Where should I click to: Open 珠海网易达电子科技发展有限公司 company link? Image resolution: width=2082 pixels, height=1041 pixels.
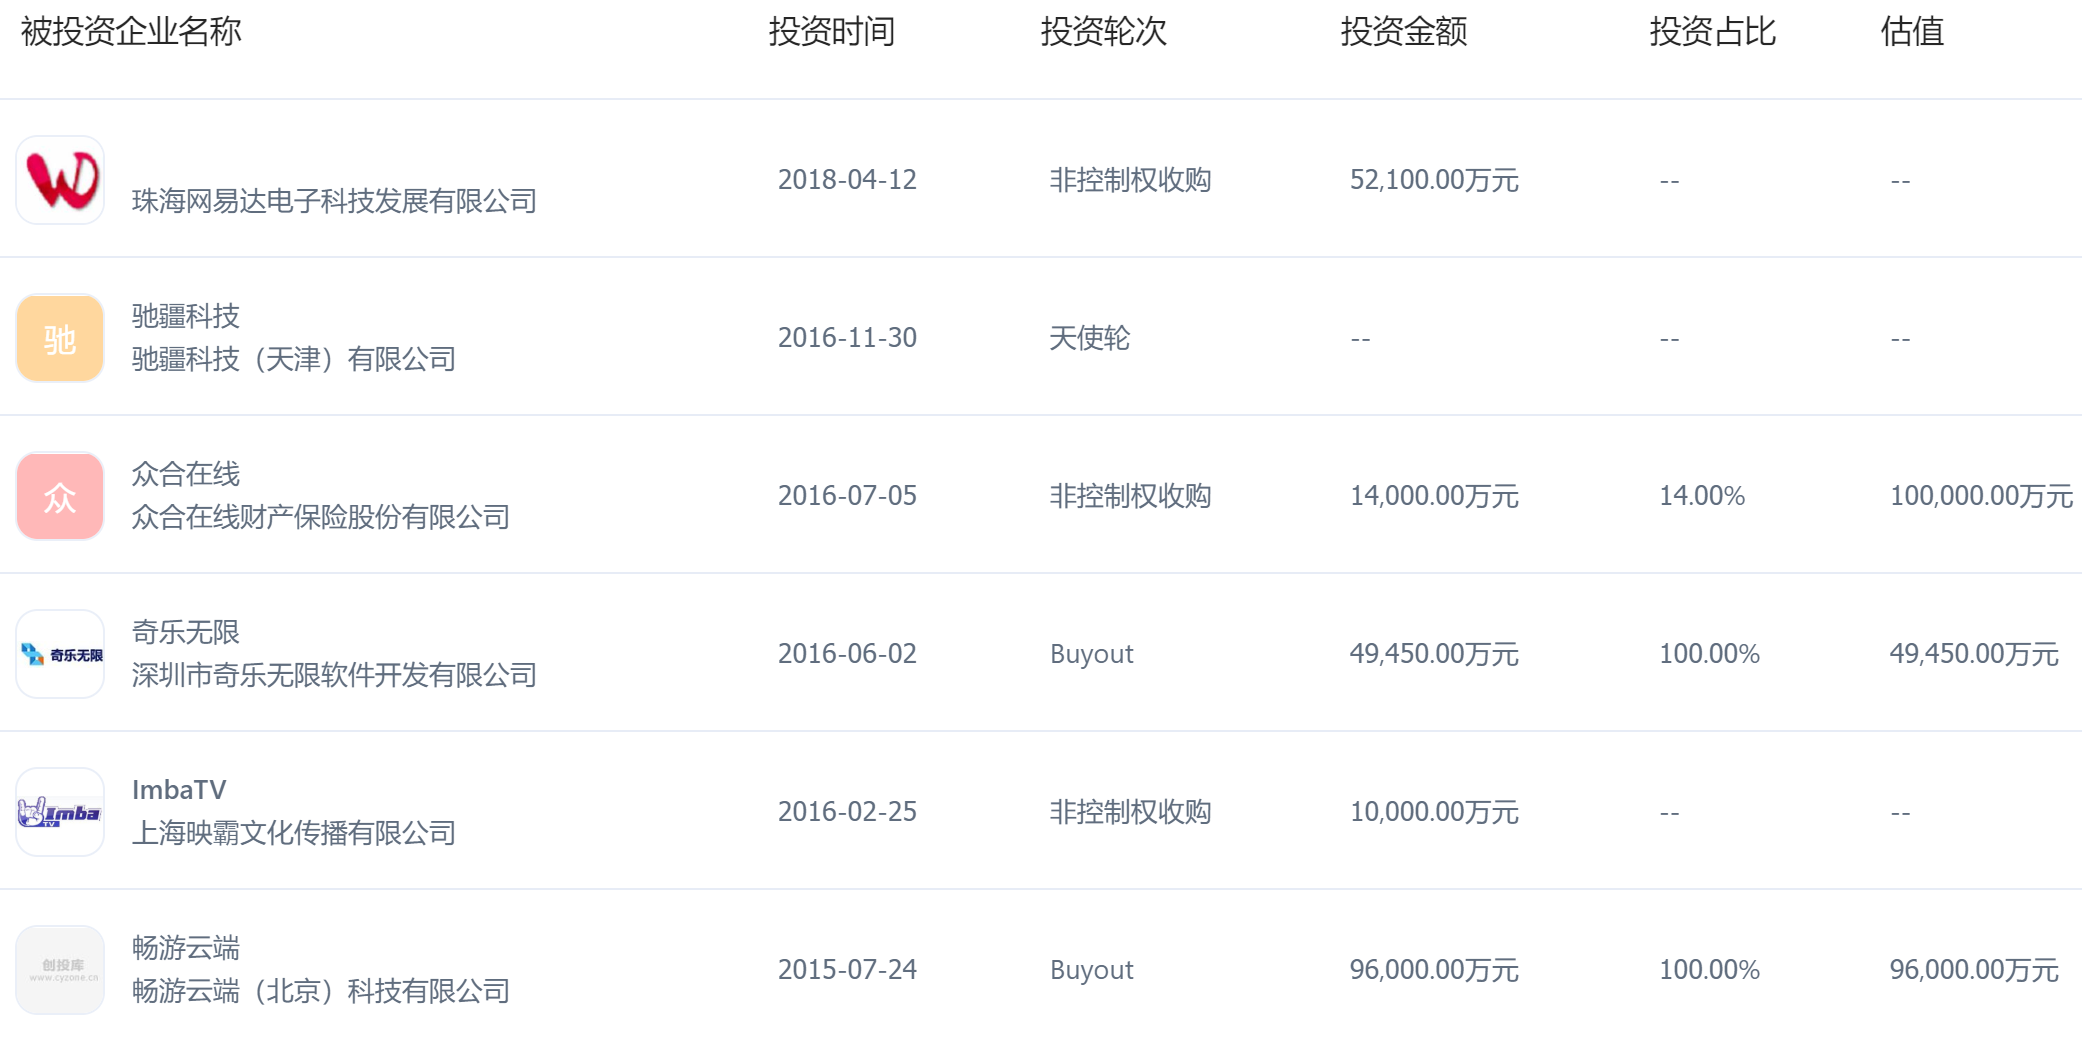click(x=334, y=201)
